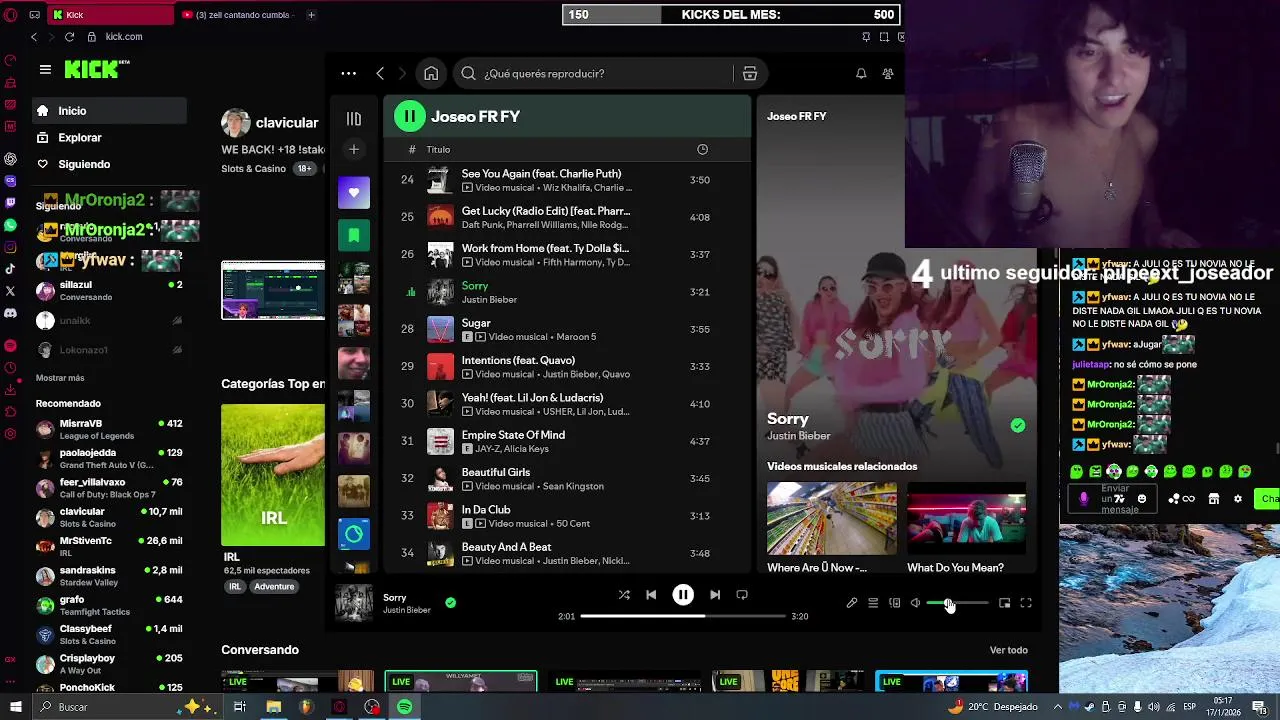The image size is (1280, 720).
Task: Open connect to a device icon
Action: pyautogui.click(x=894, y=603)
